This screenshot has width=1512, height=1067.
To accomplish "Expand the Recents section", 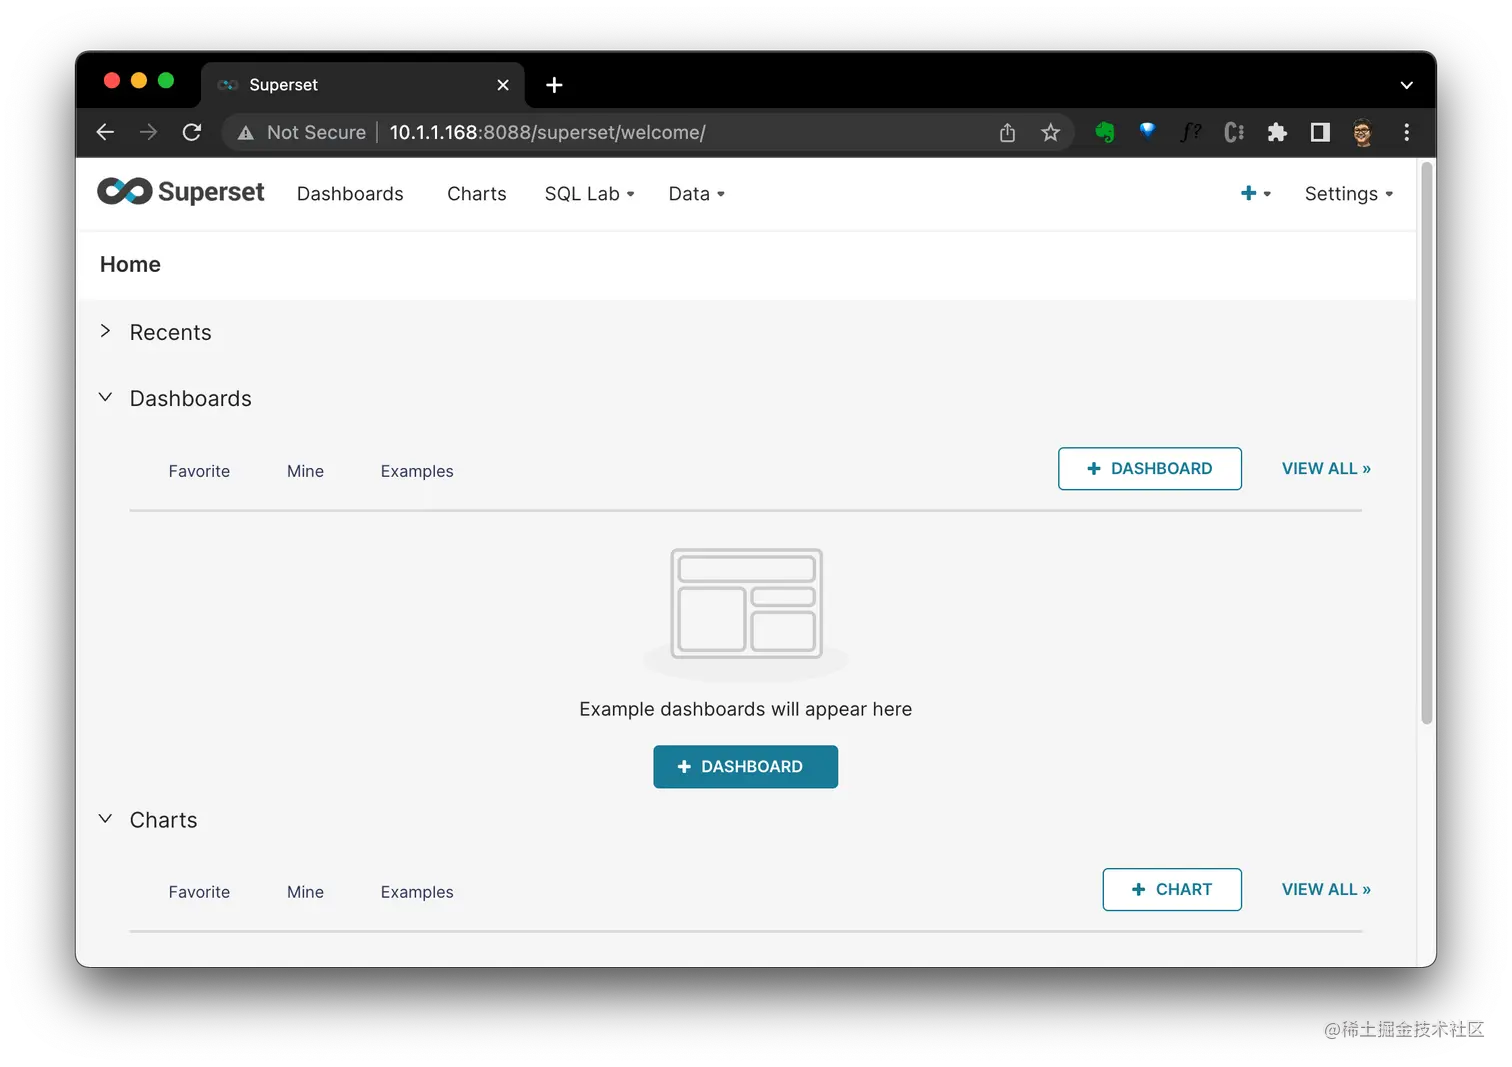I will point(105,331).
